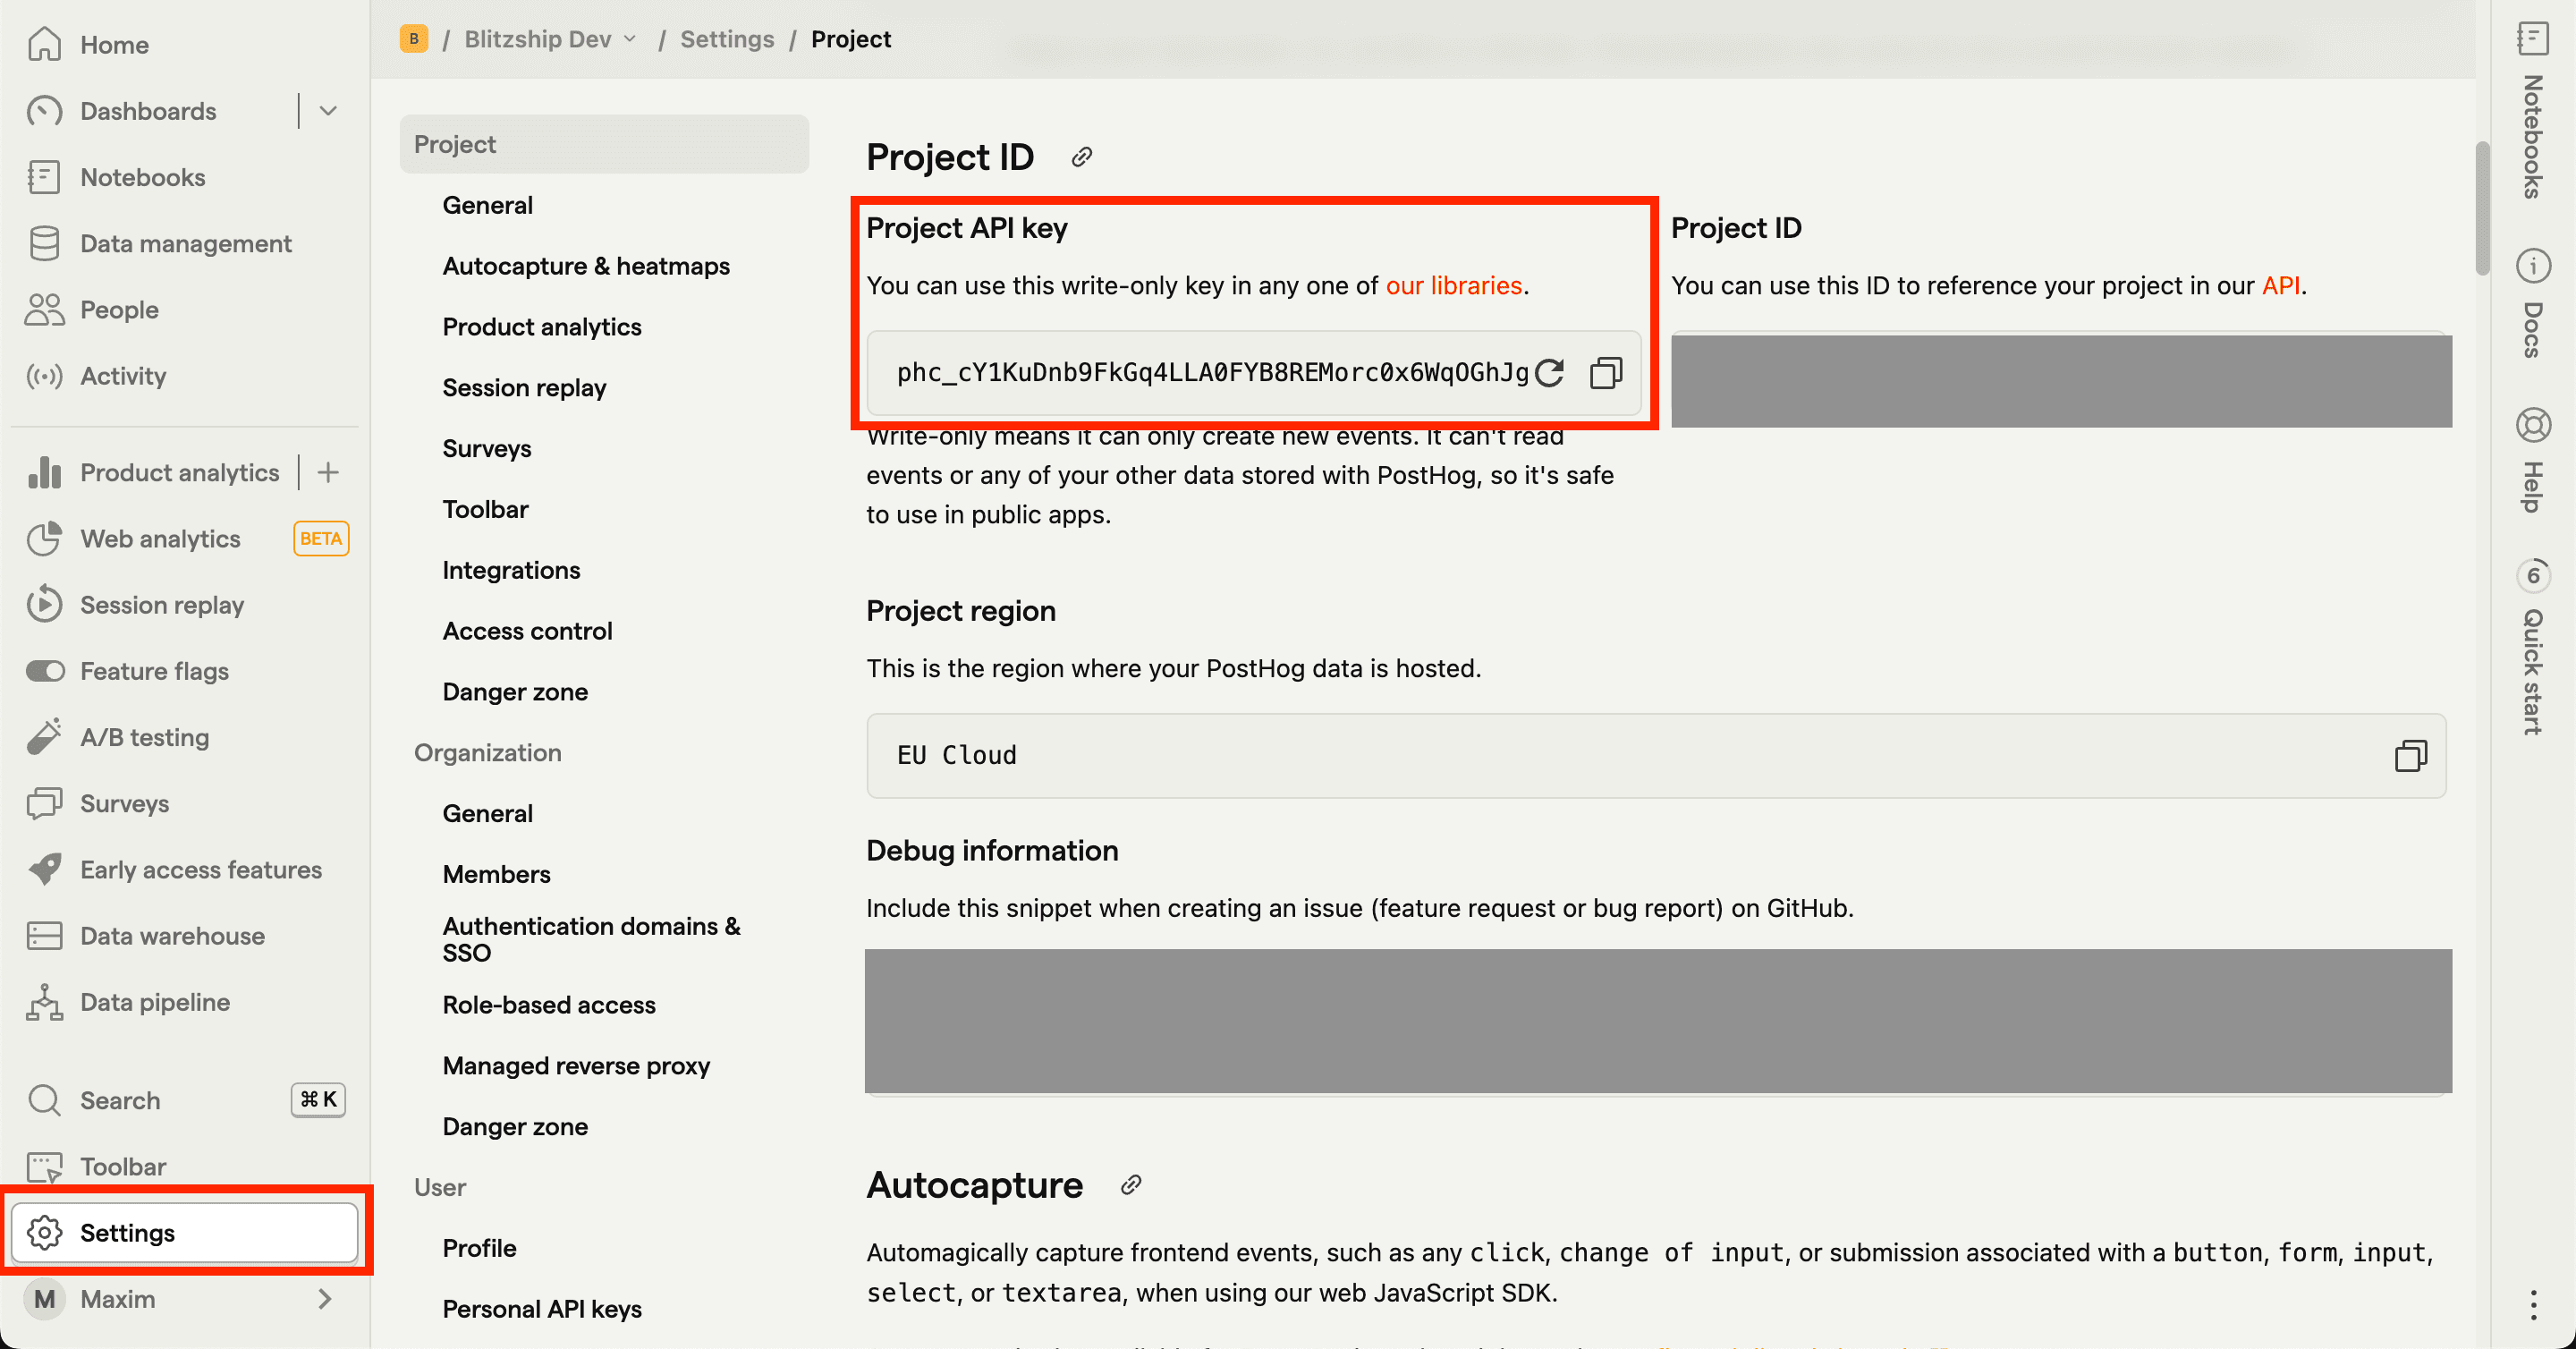Copy the project API key
This screenshot has width=2576, height=1349.
(1606, 373)
